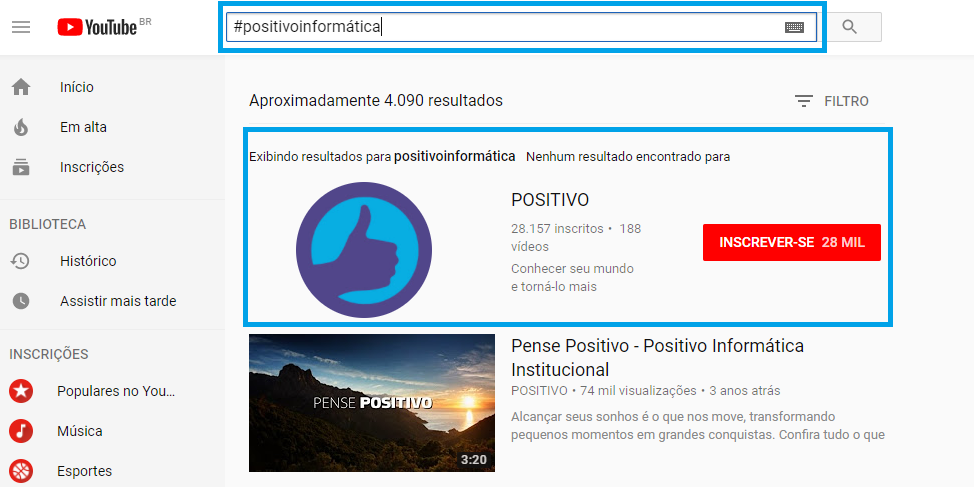Click the Populares no YouTube star icon
The height and width of the screenshot is (487, 974).
pyautogui.click(x=21, y=391)
